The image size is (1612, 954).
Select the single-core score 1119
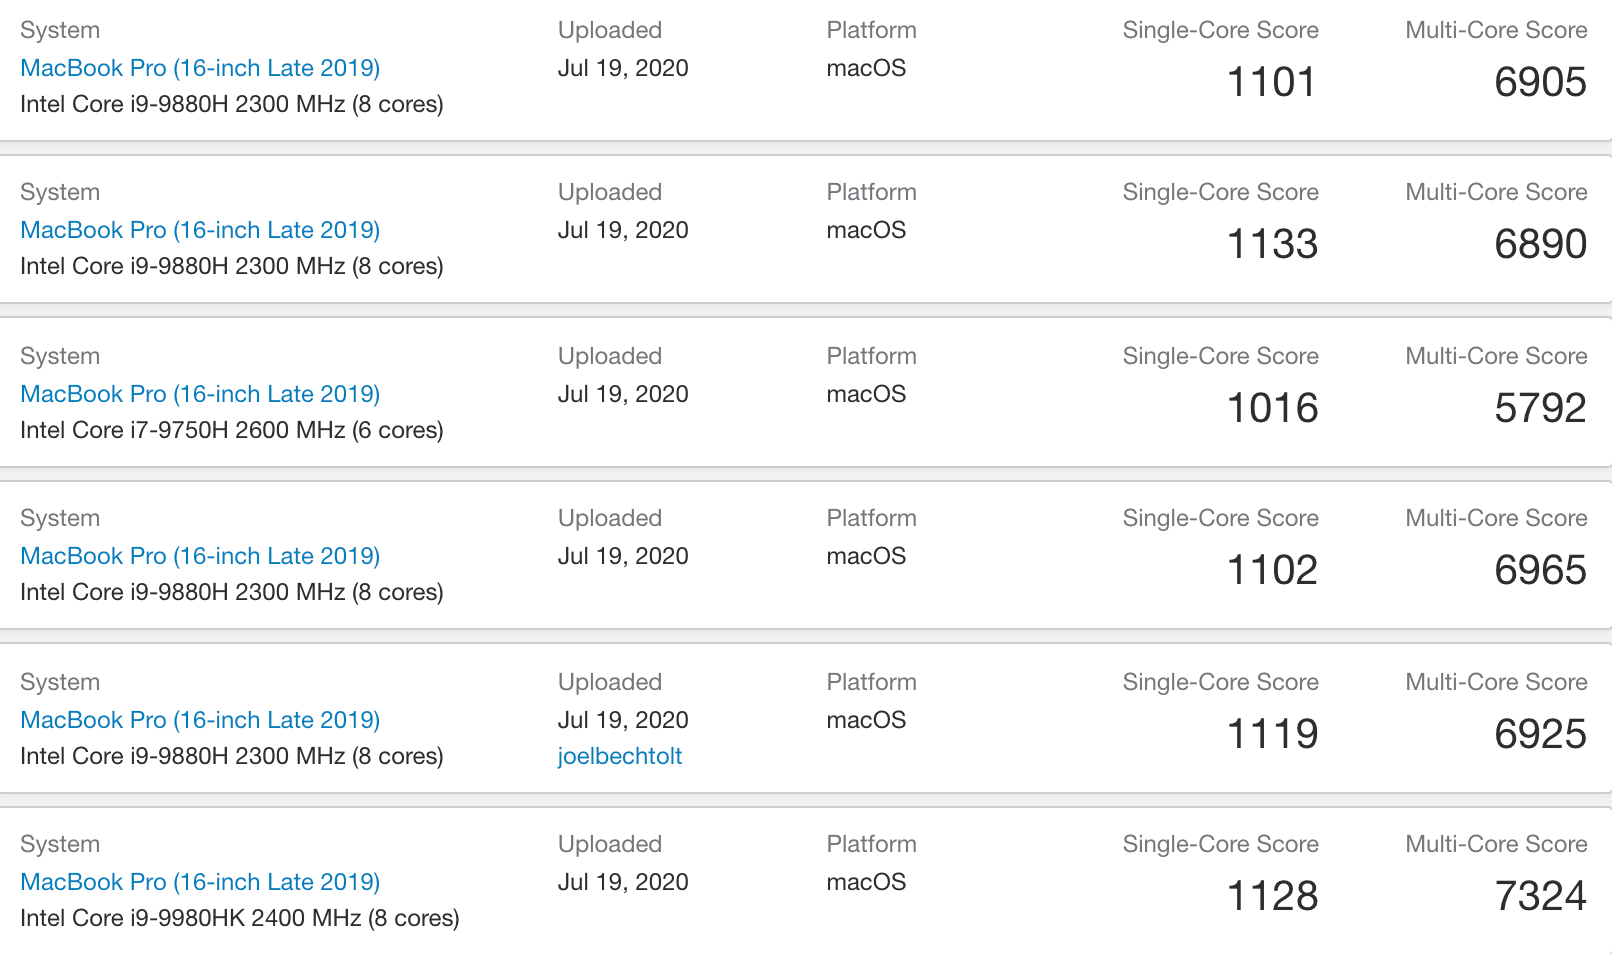(x=1271, y=734)
